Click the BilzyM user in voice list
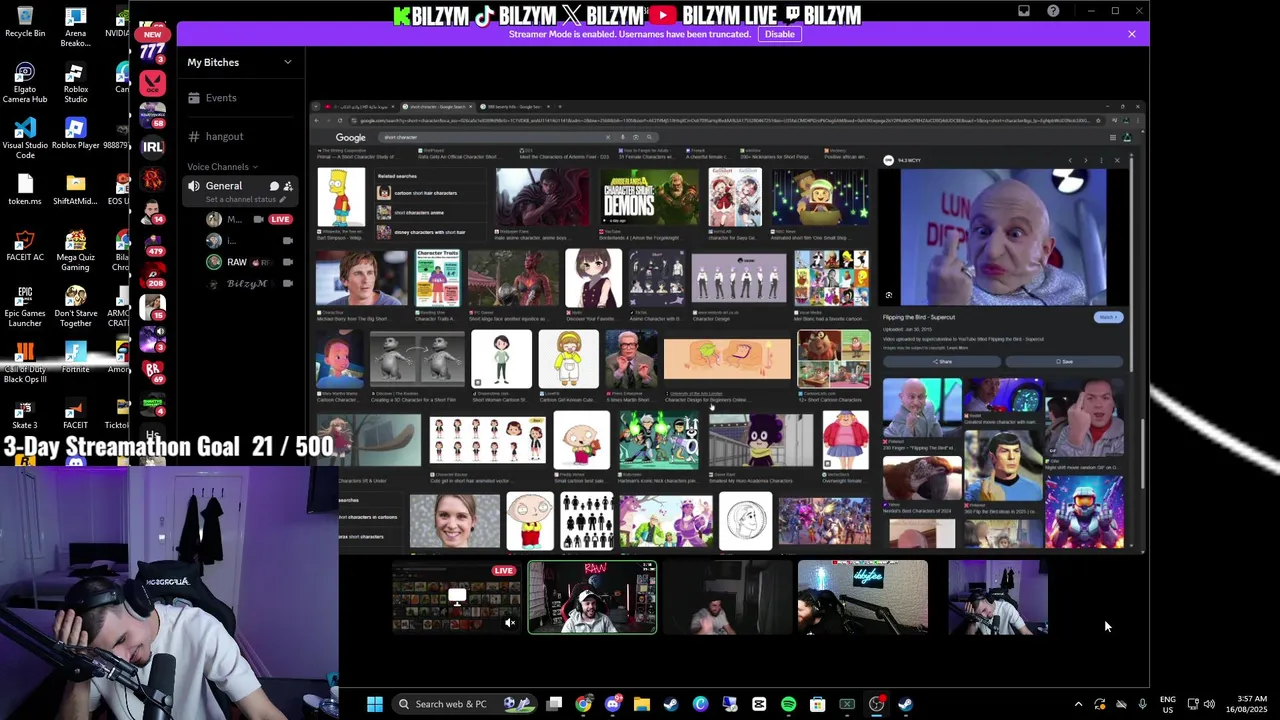This screenshot has height=720, width=1280. [250, 284]
